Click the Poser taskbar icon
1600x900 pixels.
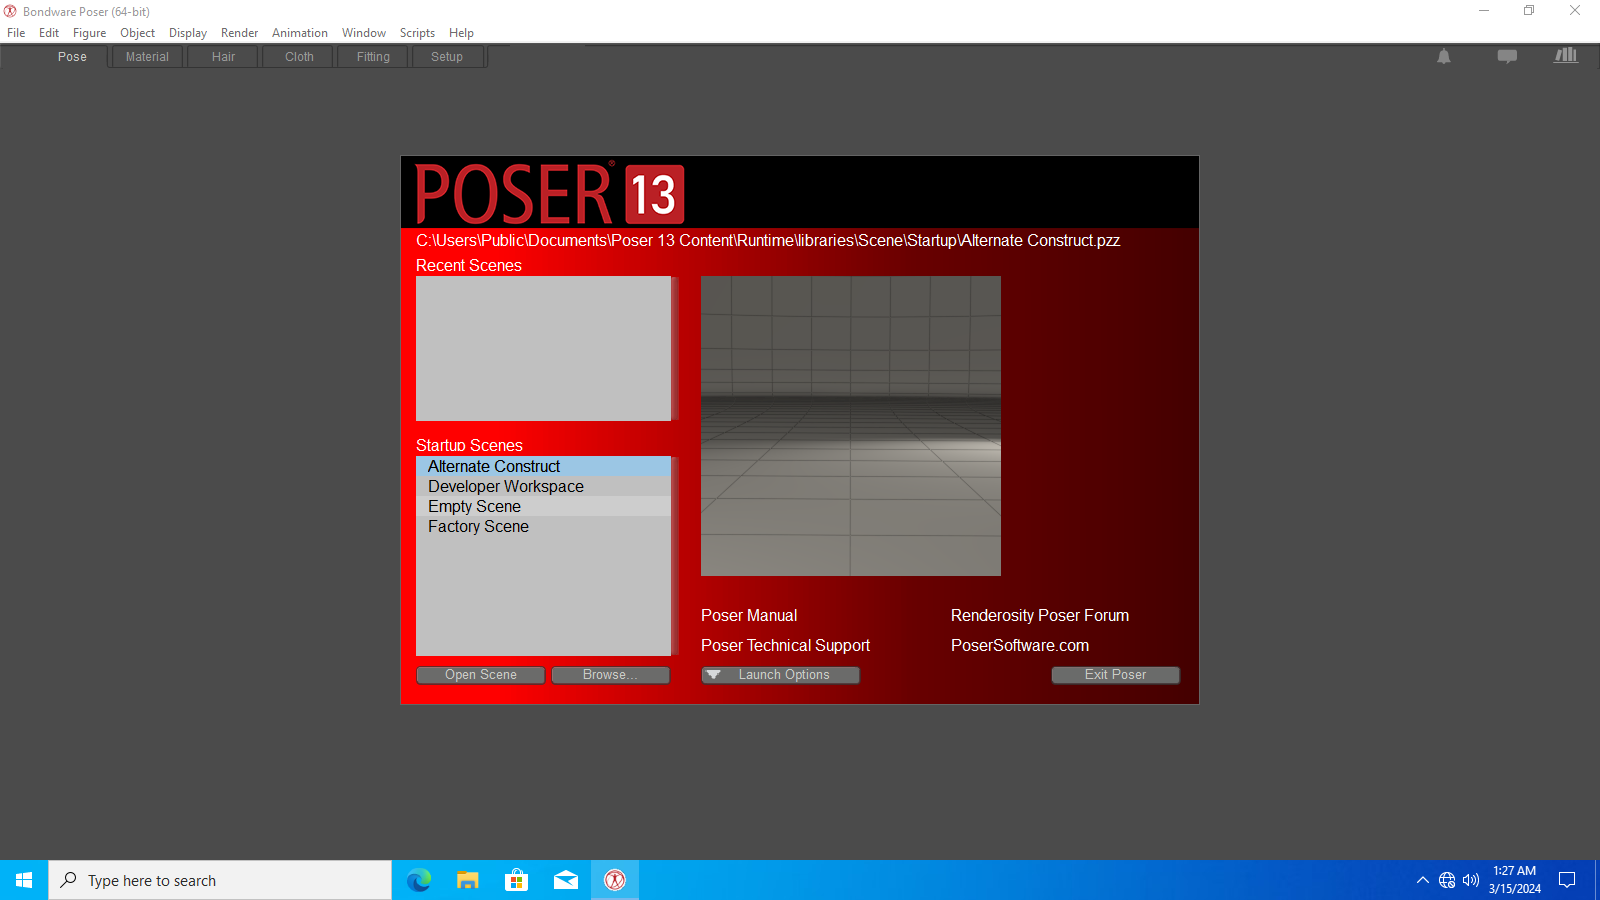(x=615, y=880)
